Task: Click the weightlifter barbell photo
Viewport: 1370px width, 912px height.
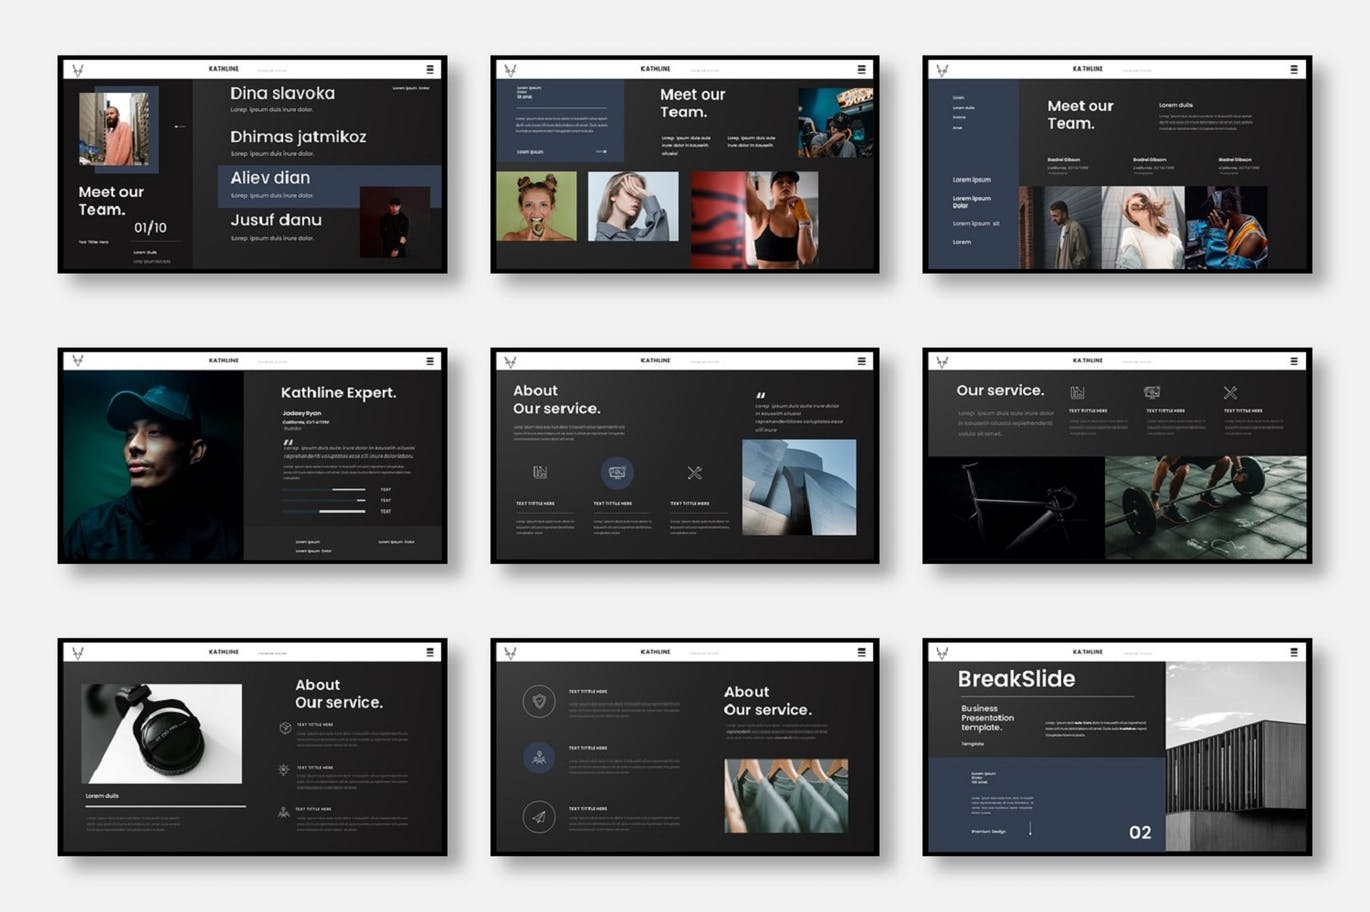Action: coord(1205,507)
